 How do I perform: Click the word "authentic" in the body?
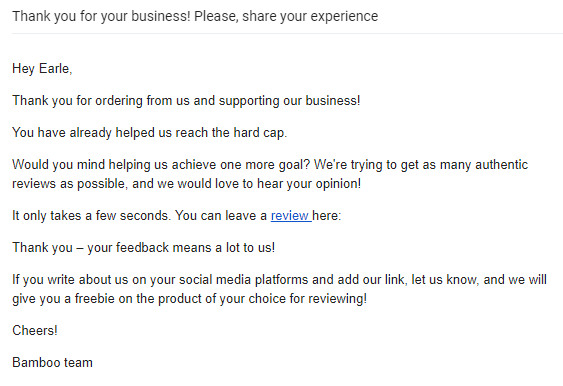[x=502, y=164]
